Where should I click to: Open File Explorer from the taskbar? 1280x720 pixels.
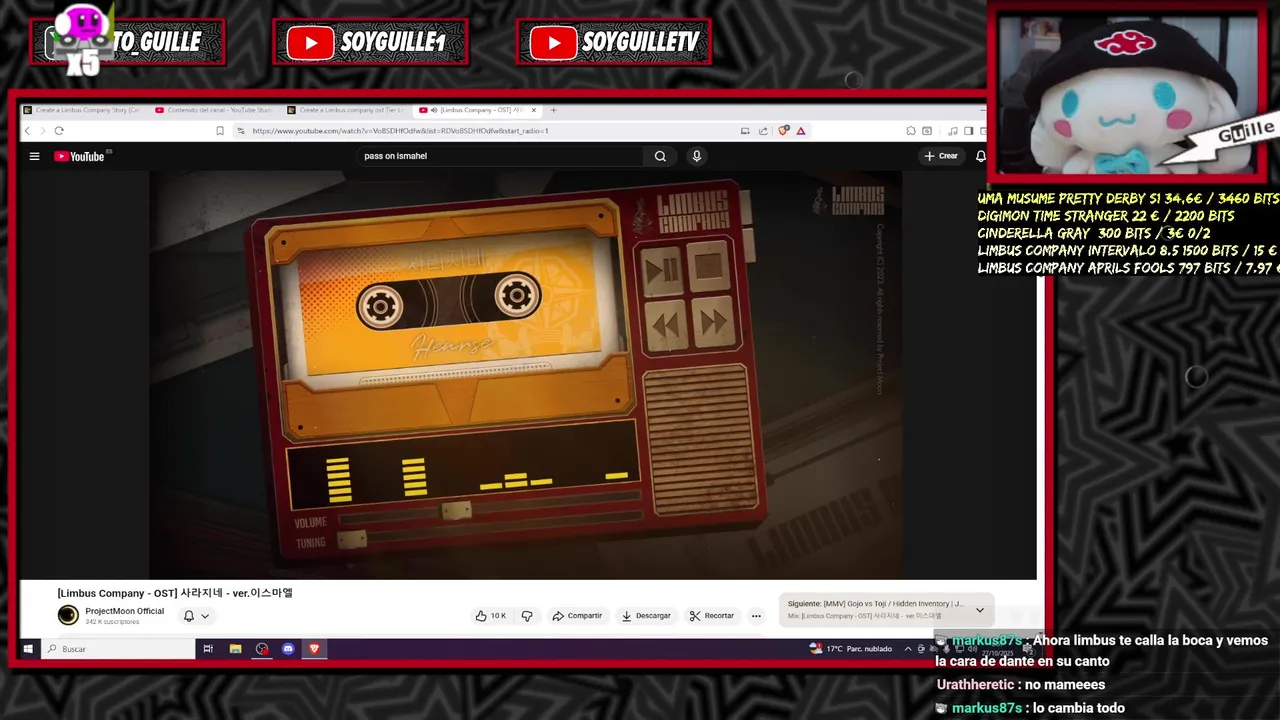[x=235, y=649]
